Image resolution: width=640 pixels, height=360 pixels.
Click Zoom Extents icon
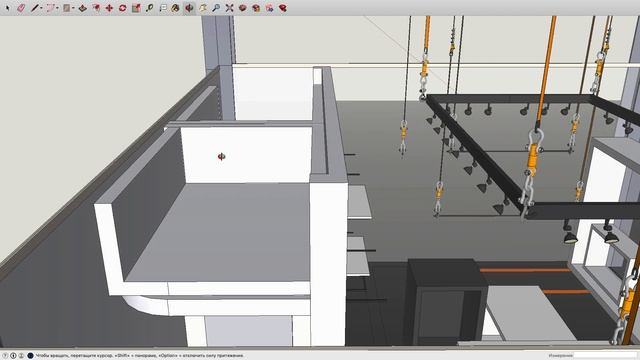[230, 8]
